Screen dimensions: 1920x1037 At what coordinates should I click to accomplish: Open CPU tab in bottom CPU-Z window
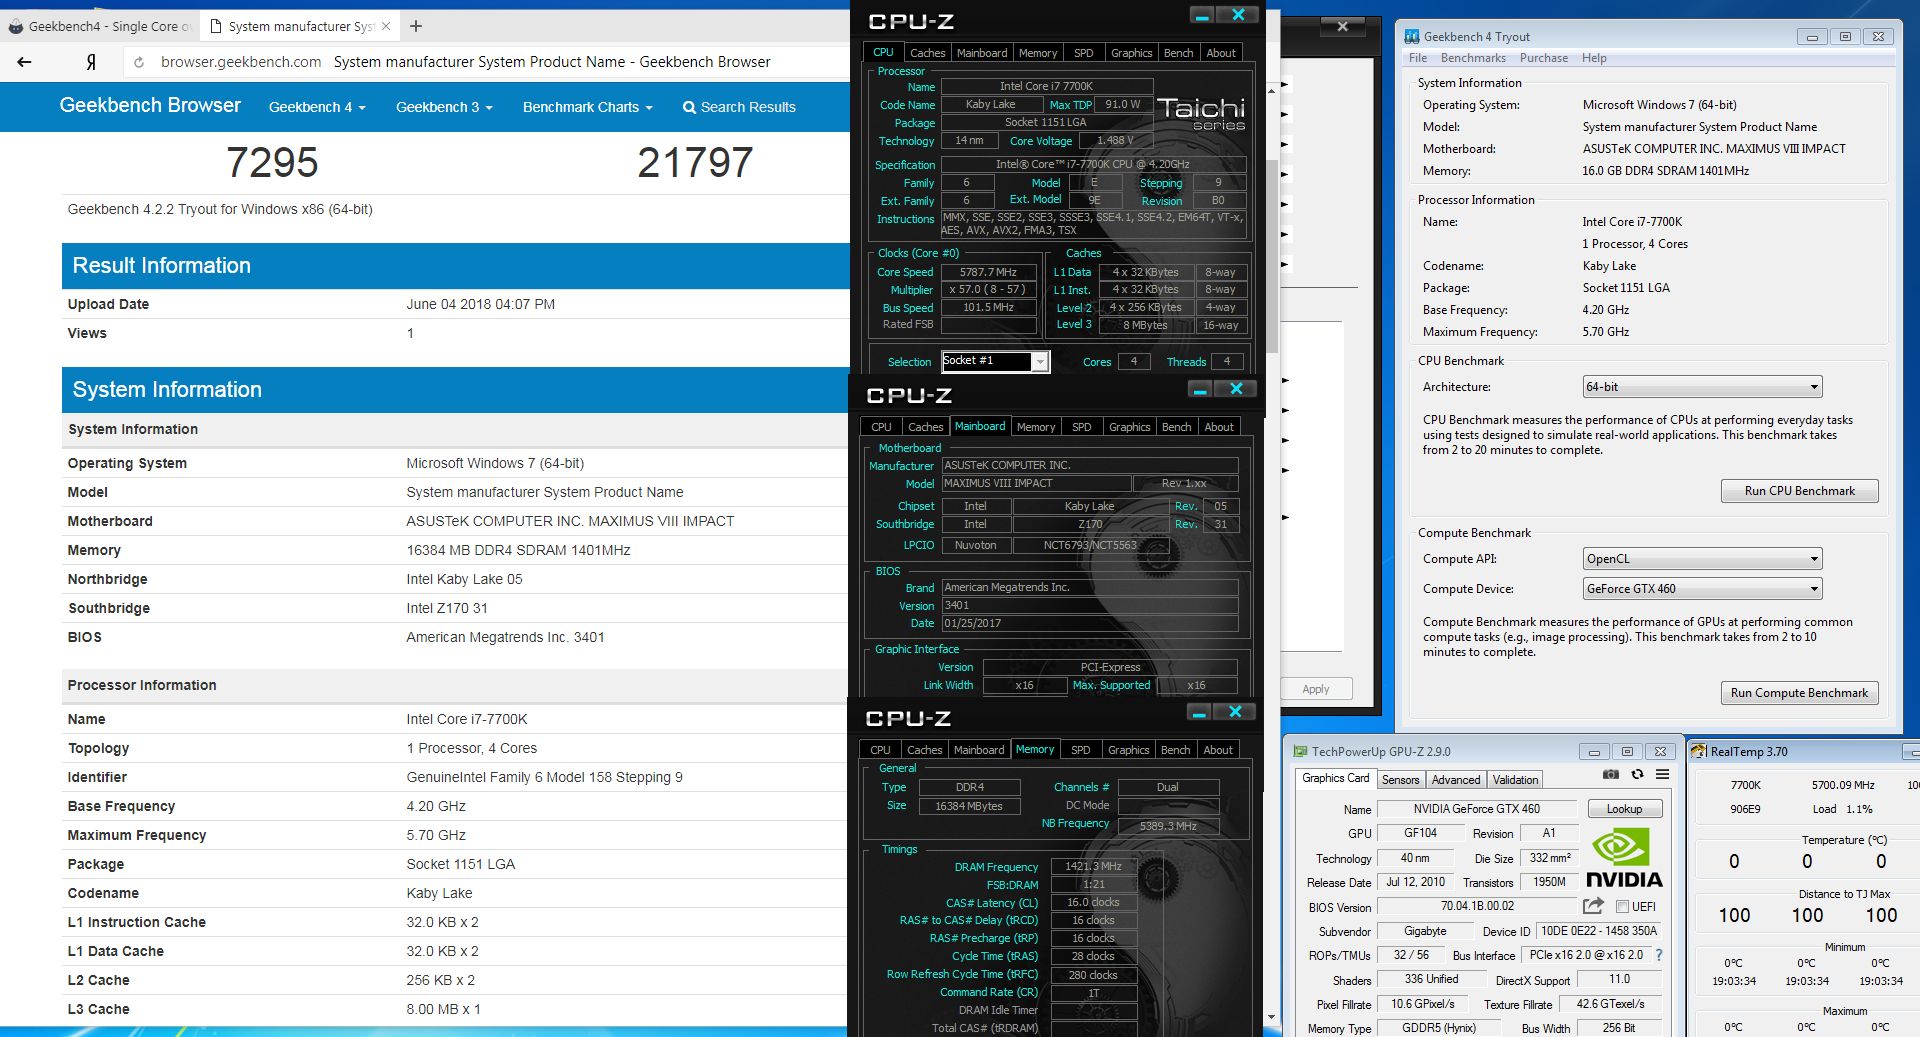(880, 750)
